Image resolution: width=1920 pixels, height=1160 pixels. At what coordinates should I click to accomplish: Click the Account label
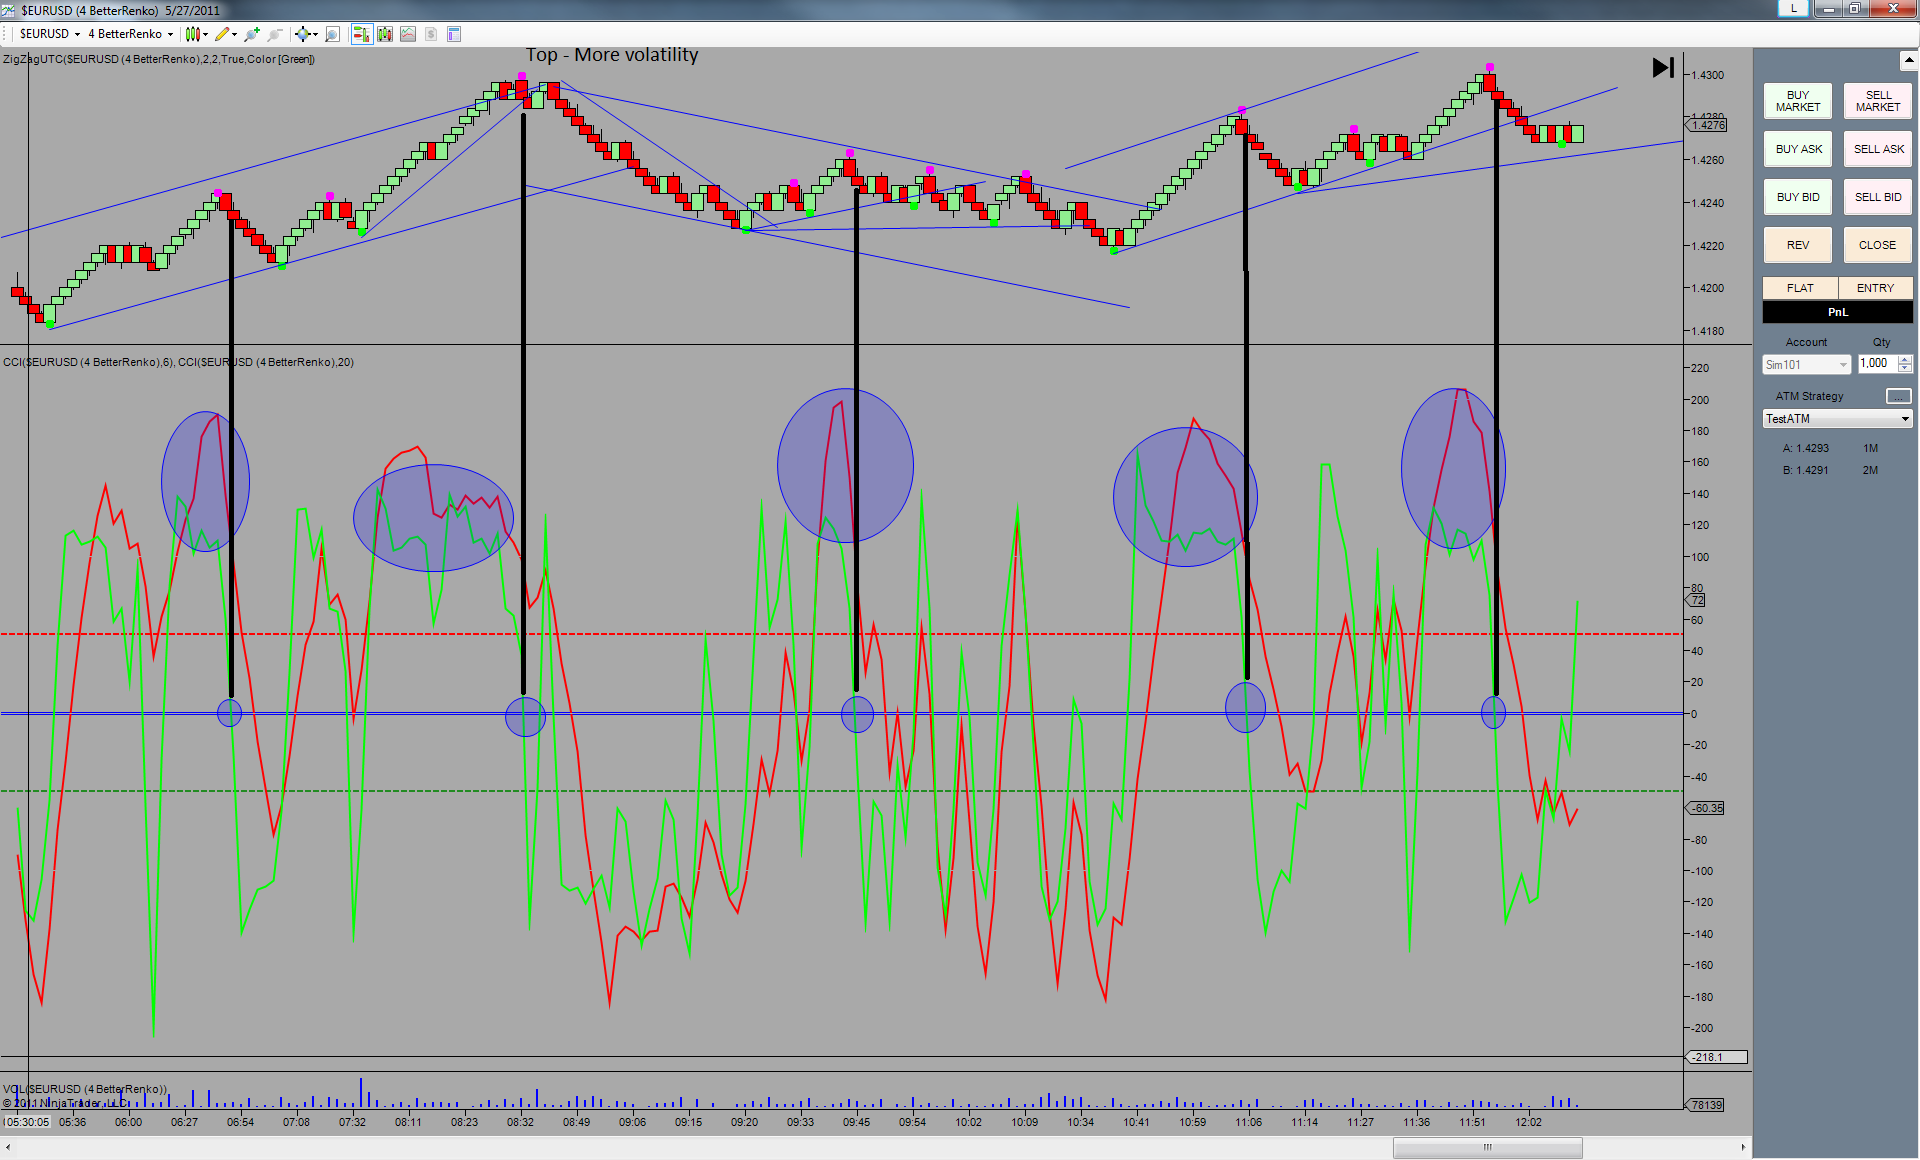[1806, 342]
